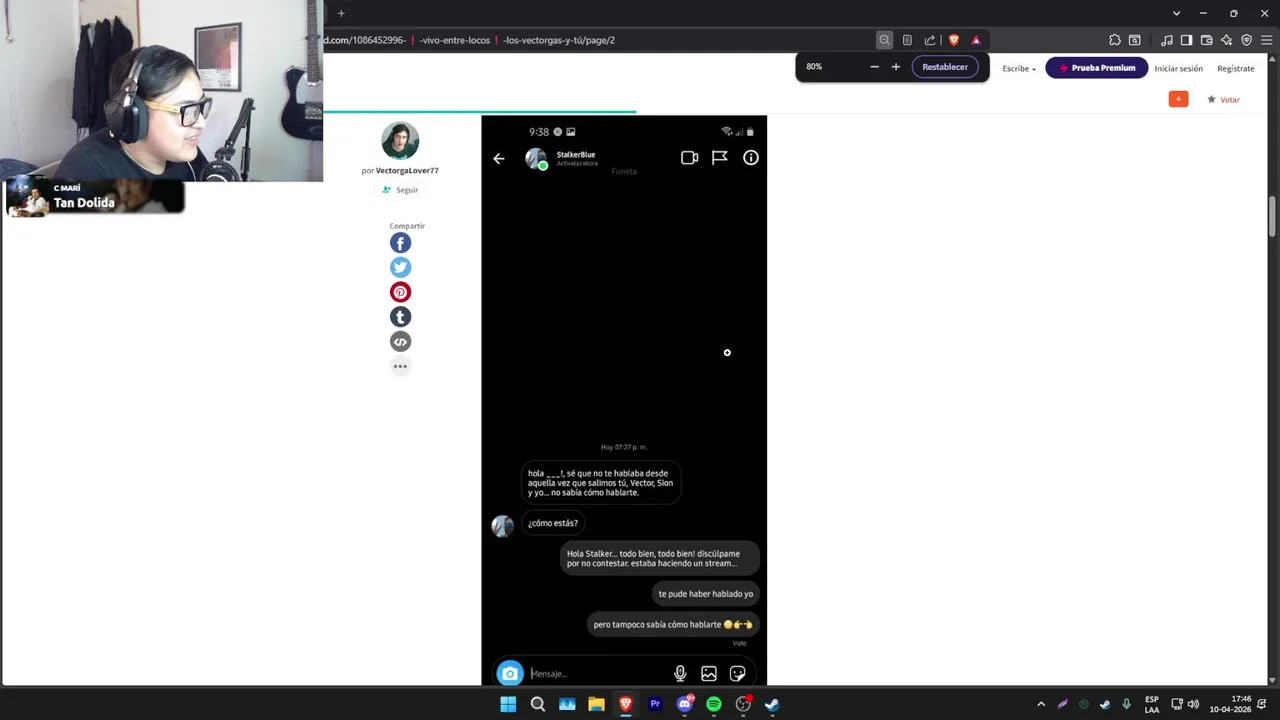
Task: Open the Brave Wallet icon
Action: (x=1206, y=40)
